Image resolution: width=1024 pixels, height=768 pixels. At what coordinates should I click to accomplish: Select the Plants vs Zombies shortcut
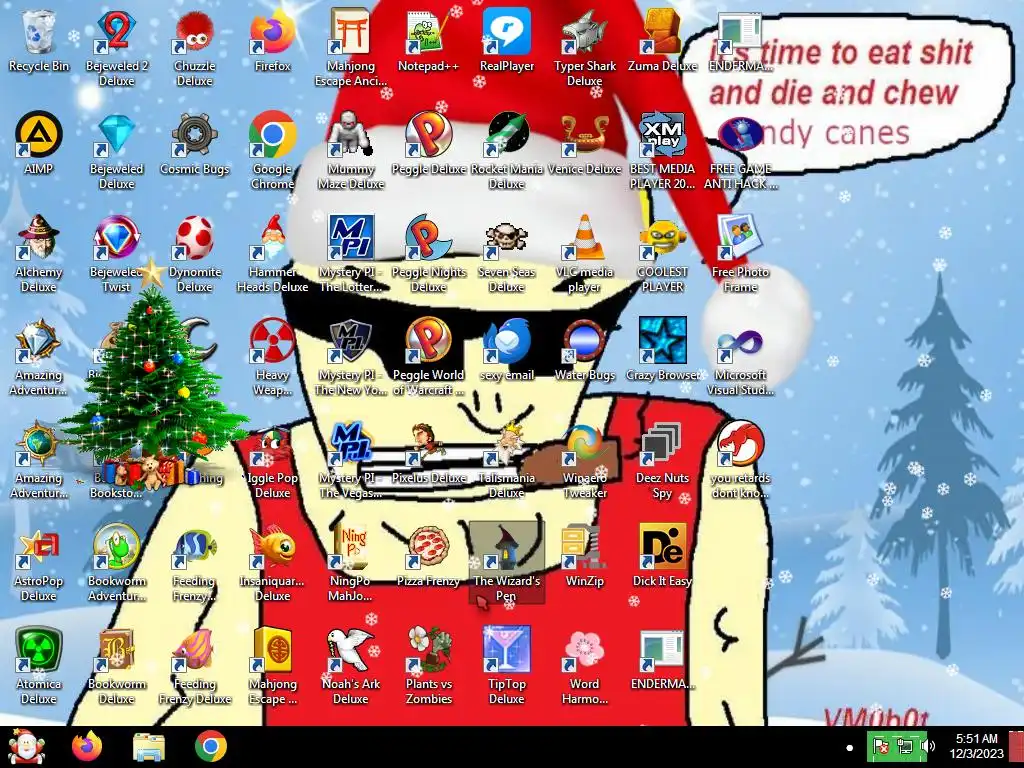click(428, 666)
